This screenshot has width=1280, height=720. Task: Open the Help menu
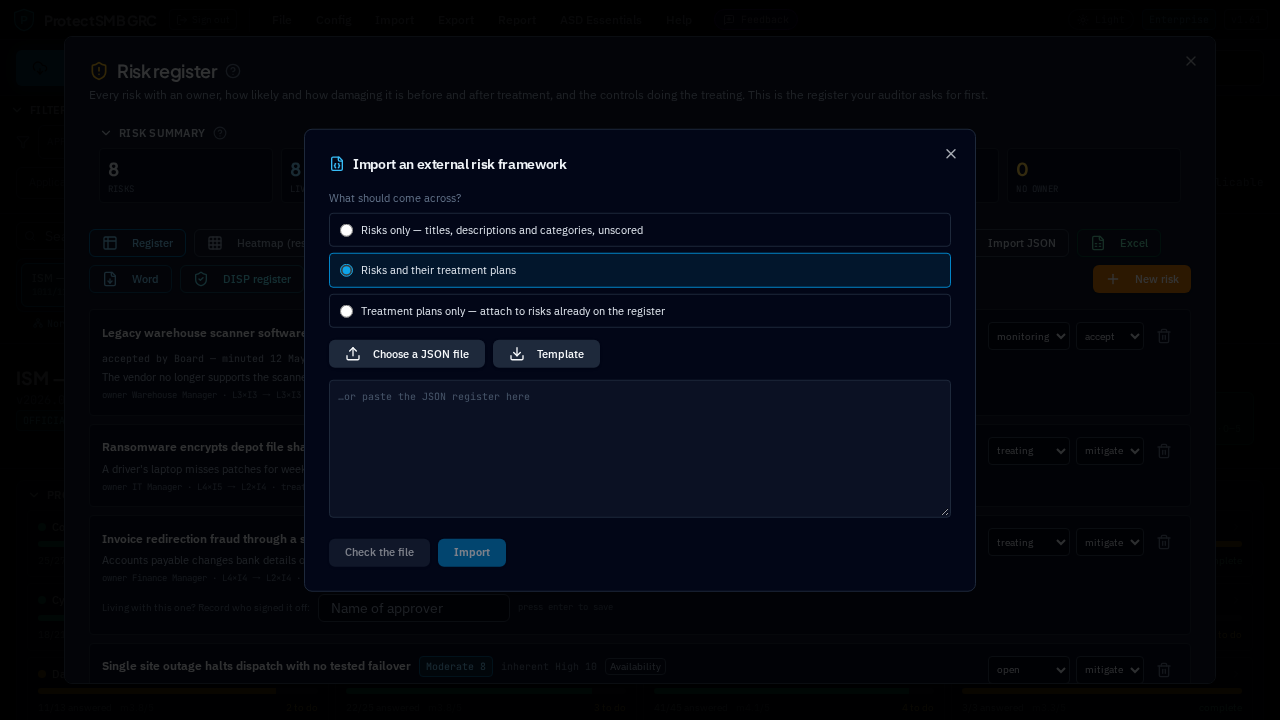click(x=679, y=19)
